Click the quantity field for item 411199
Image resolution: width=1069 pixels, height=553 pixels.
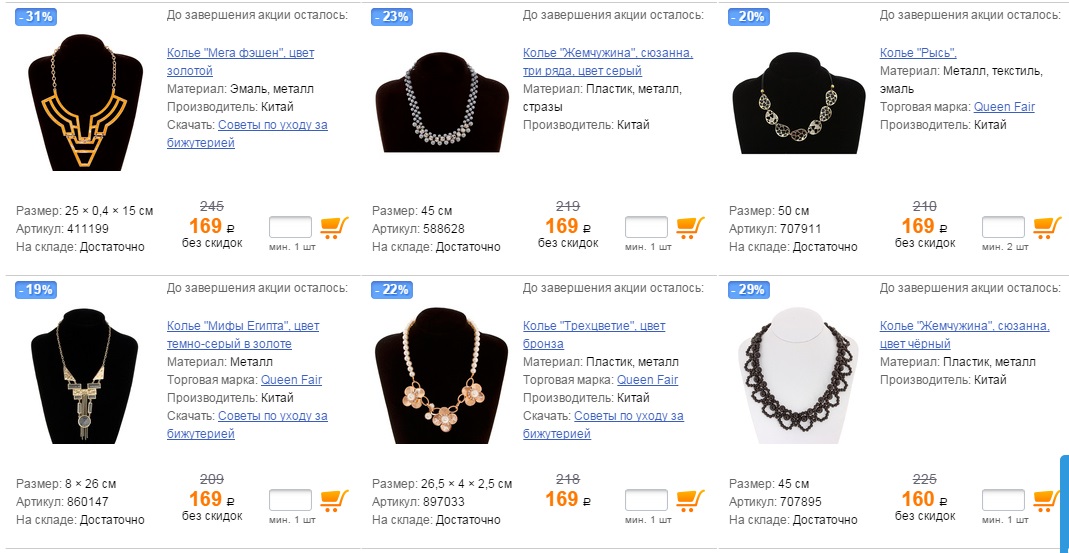290,227
